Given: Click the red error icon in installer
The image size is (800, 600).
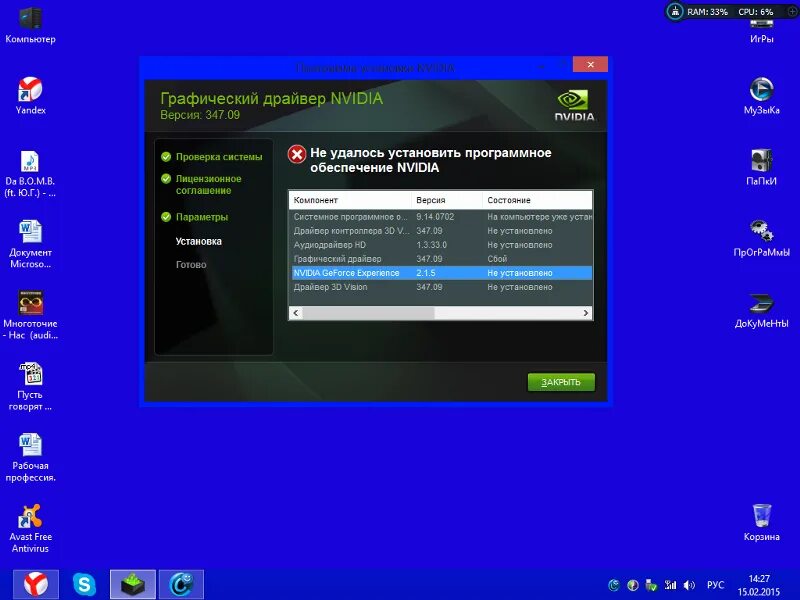Looking at the screenshot, I should point(296,154).
